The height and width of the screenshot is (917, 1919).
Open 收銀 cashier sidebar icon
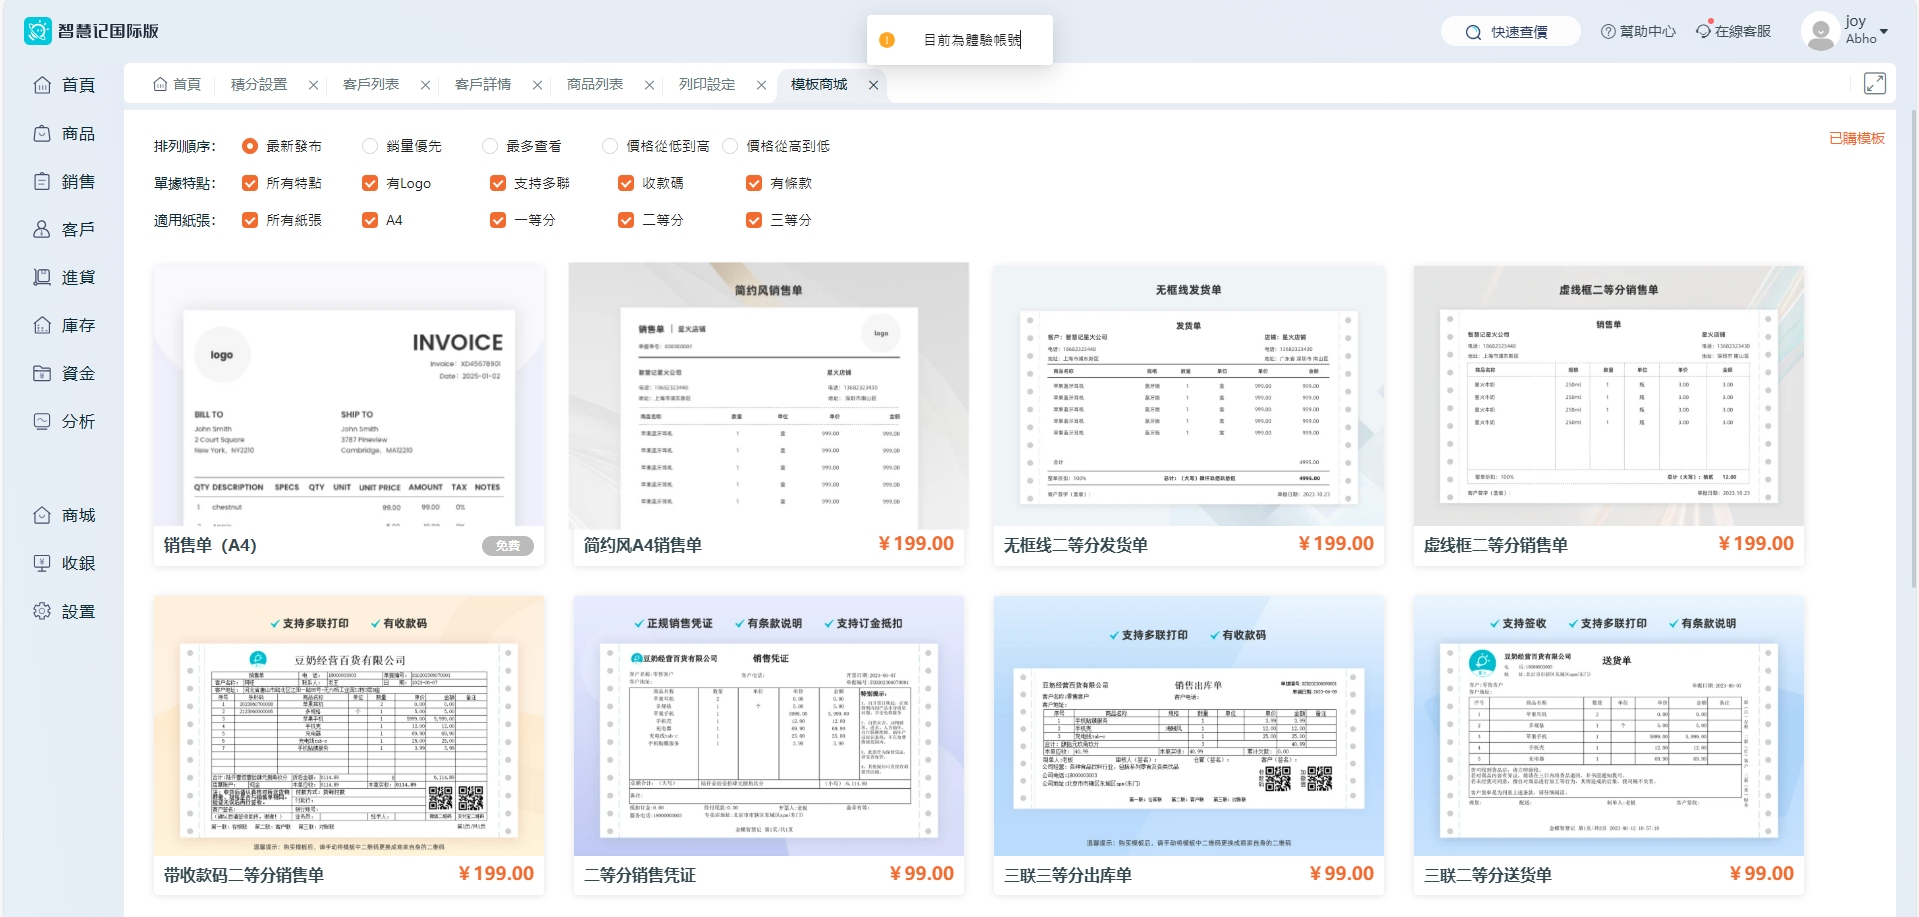point(42,563)
